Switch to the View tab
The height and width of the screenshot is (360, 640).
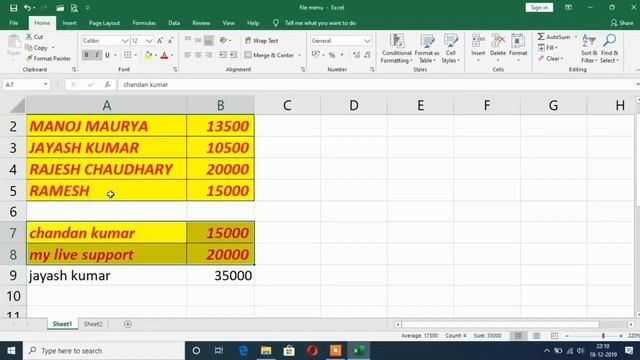(x=228, y=23)
